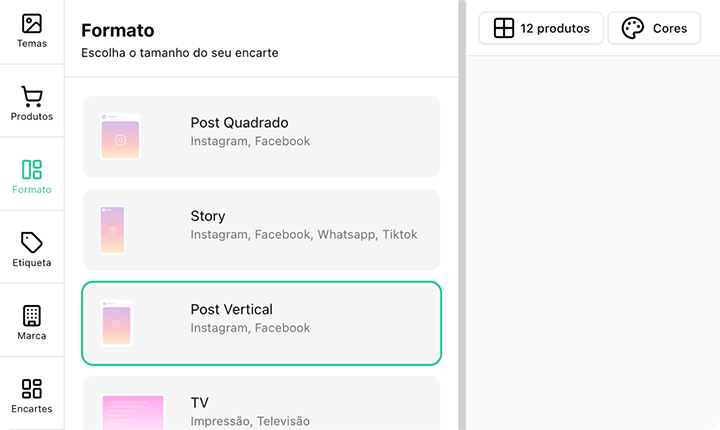The width and height of the screenshot is (720, 430).
Task: Click the Story preview thumbnail
Action: tap(113, 230)
